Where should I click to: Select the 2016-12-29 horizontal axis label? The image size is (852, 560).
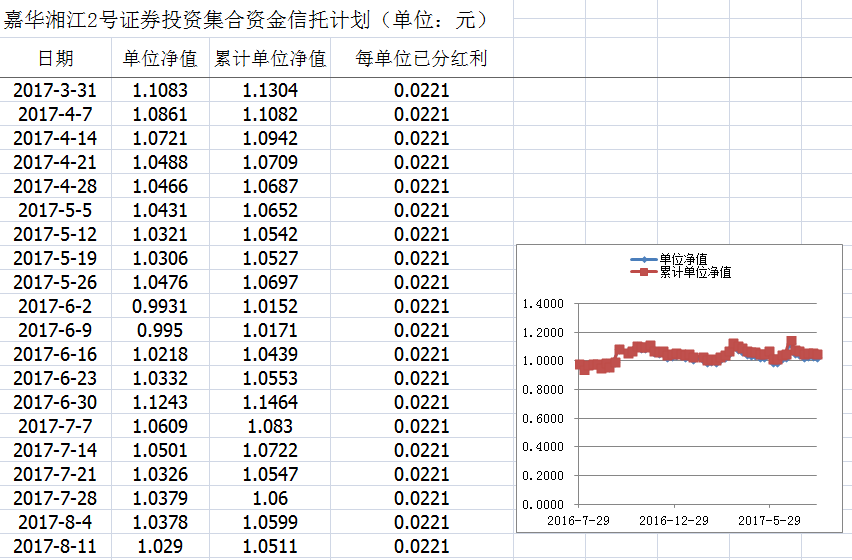[x=673, y=521]
